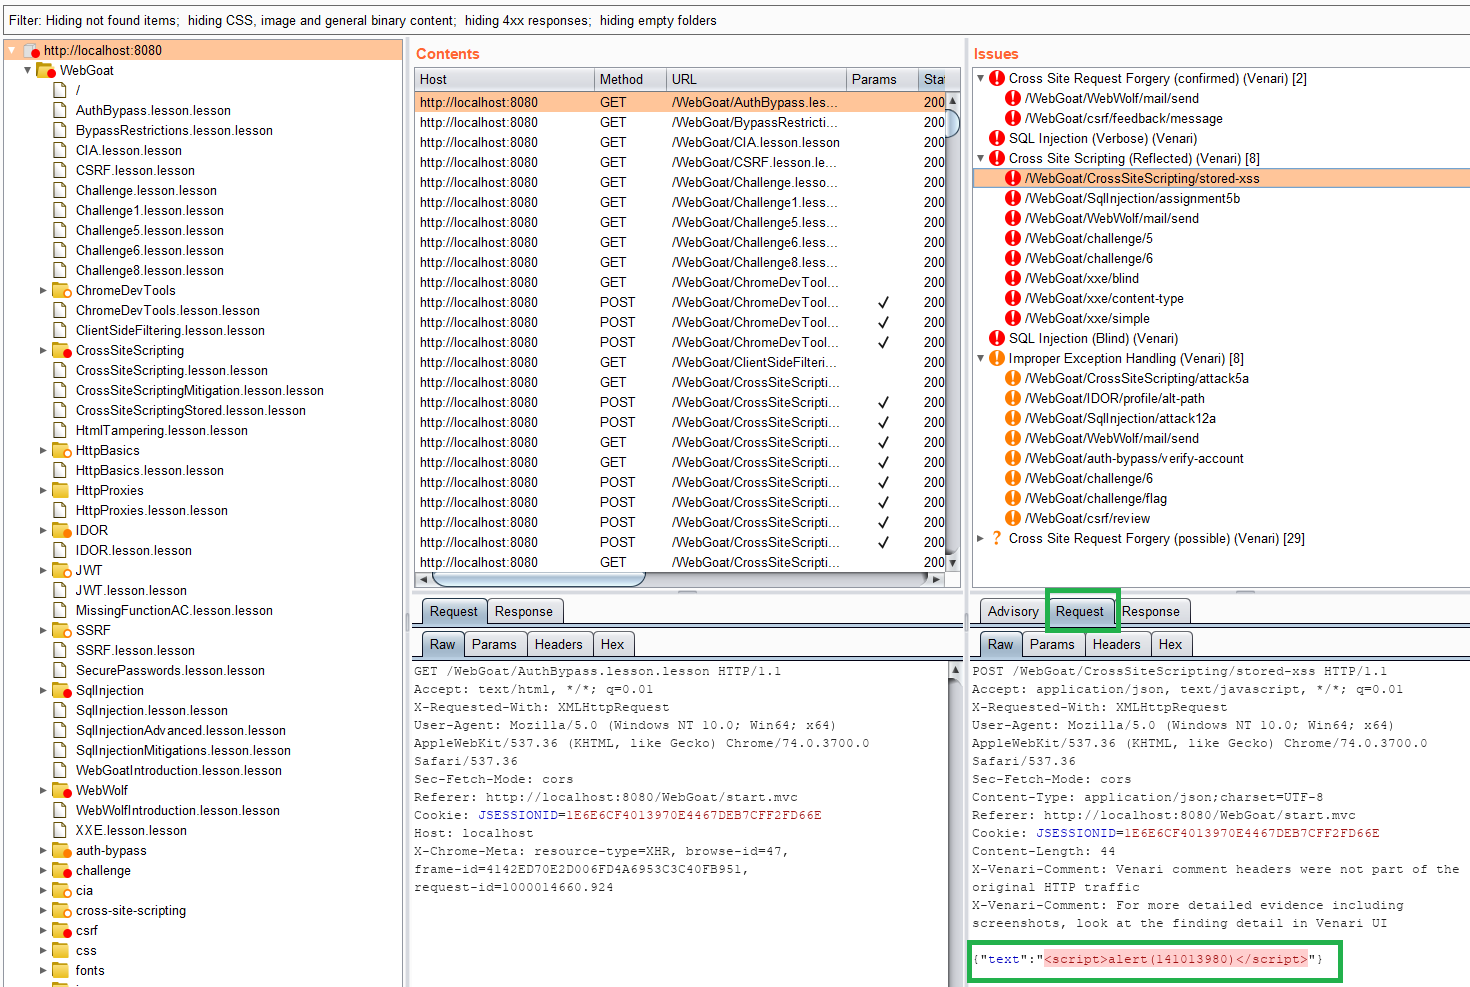Expand the ChromeDevTools folder in site tree
This screenshot has height=987, width=1470.
43,291
